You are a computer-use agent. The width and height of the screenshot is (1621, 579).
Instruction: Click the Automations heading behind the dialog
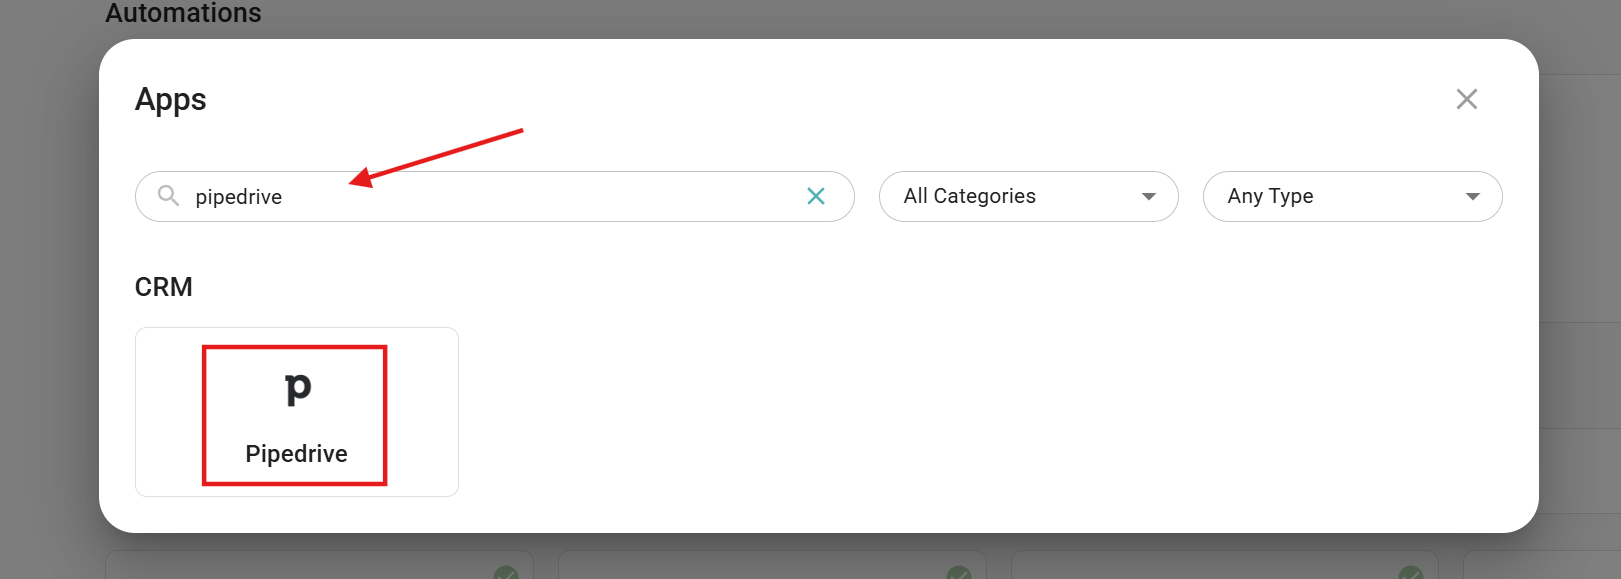[183, 13]
